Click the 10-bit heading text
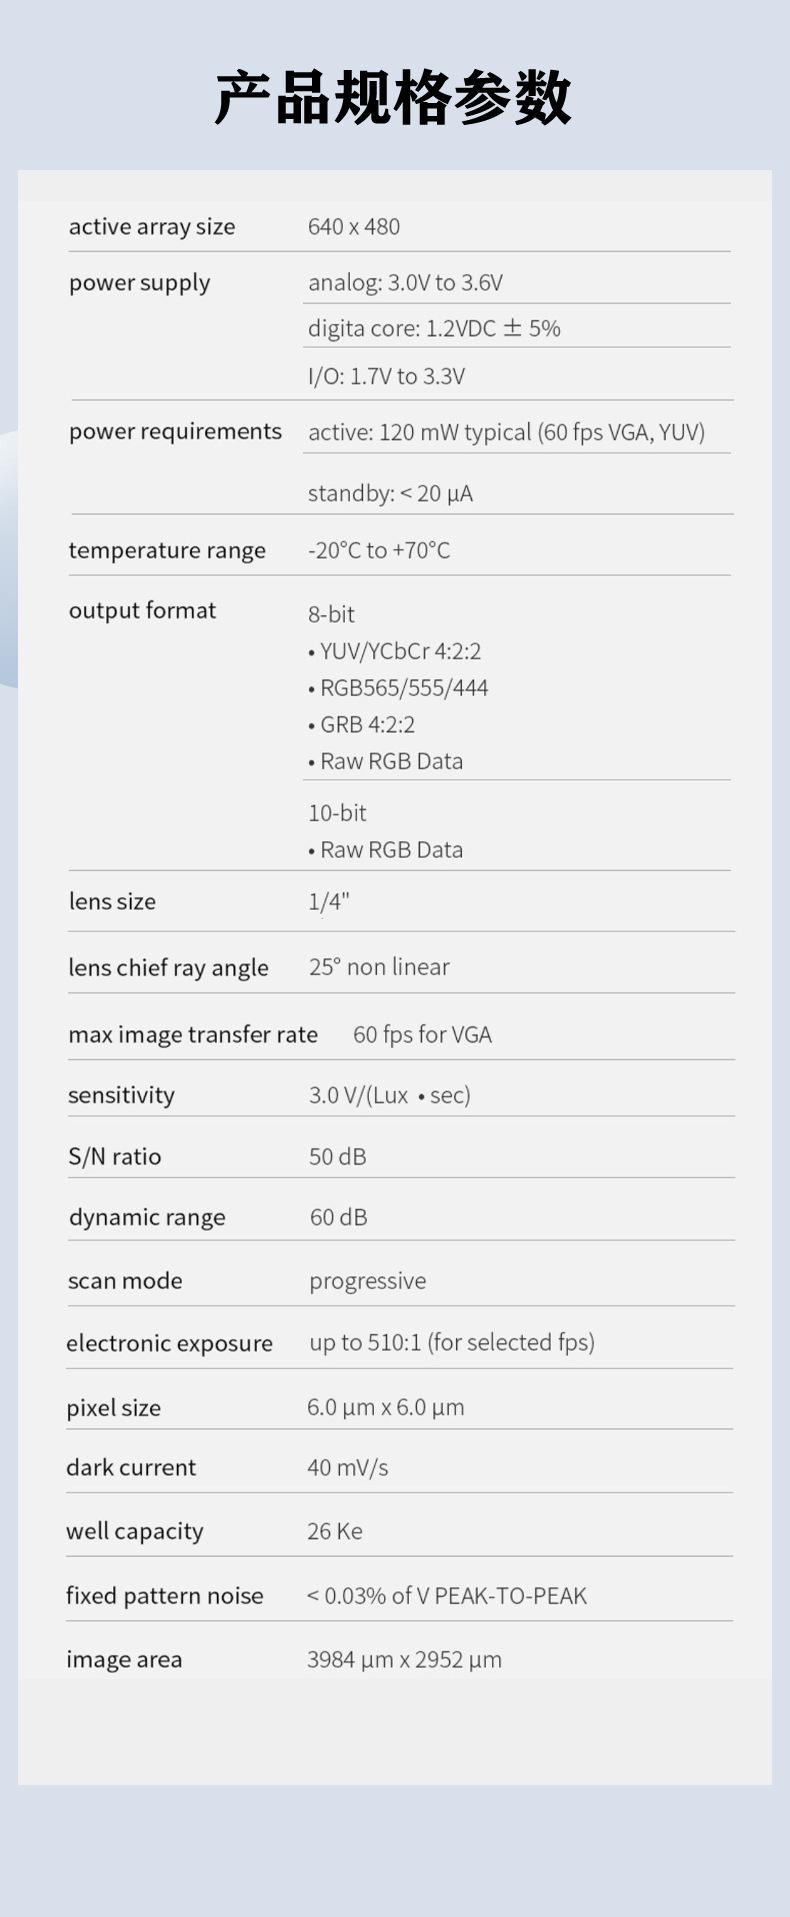Image resolution: width=790 pixels, height=1917 pixels. [x=337, y=812]
